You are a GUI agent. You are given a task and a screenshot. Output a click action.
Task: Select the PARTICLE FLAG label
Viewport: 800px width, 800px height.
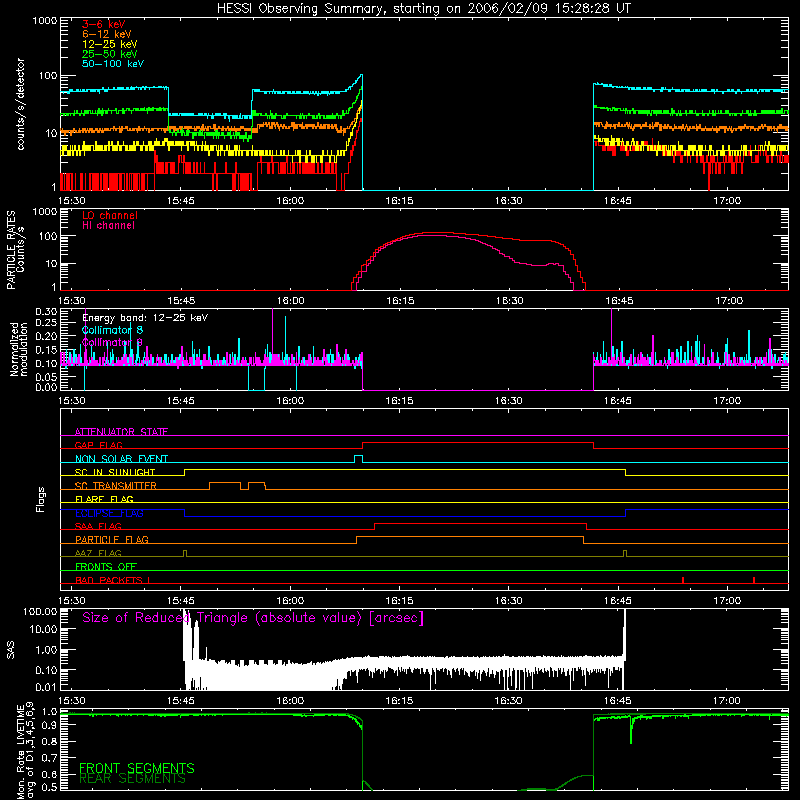click(112, 539)
